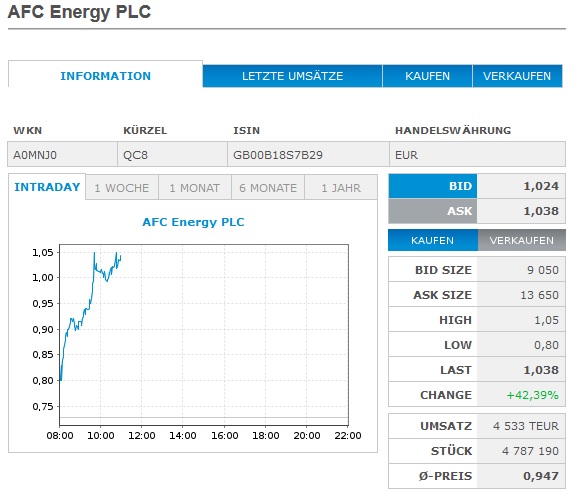Click the KÜRZEL column header
588x492 pixels.
145,130
